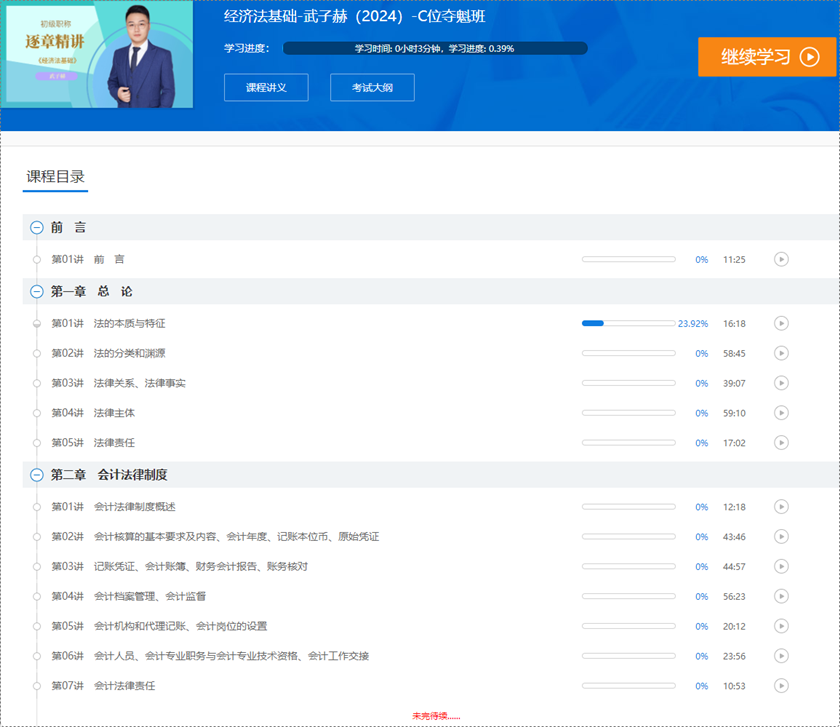Play the 会计法律责任 lecture
Viewport: 840px width, 727px height.
tap(781, 686)
